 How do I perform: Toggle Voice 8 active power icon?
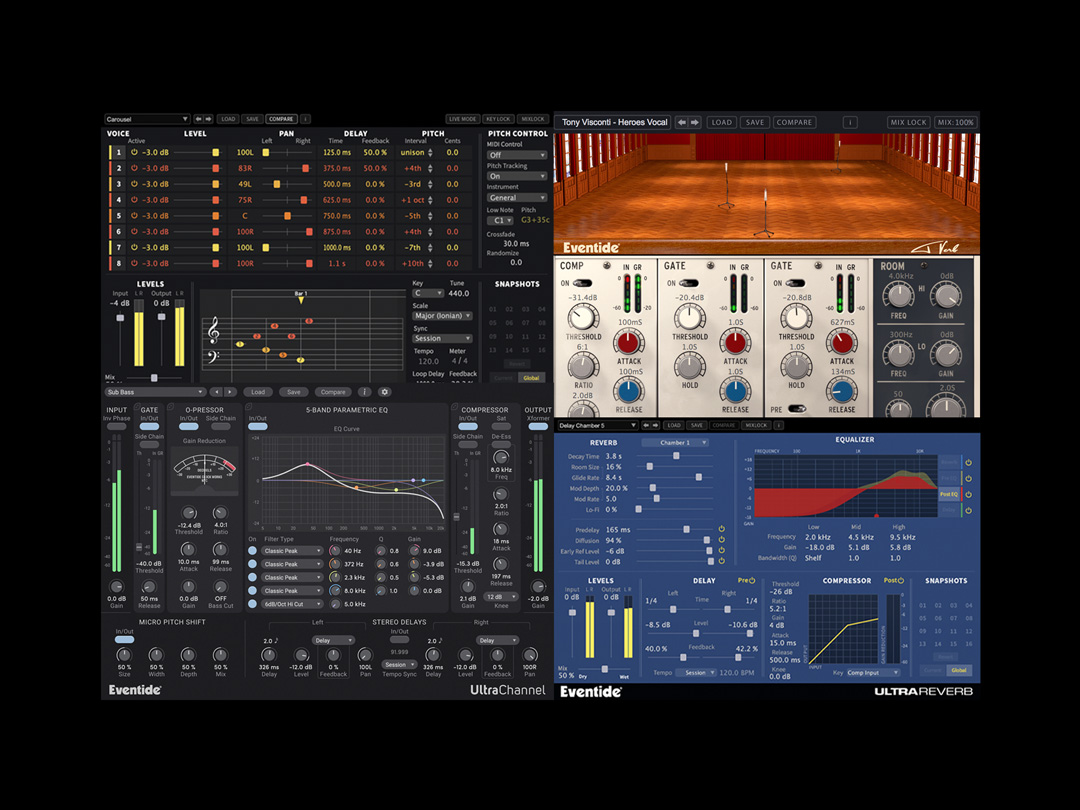point(134,263)
